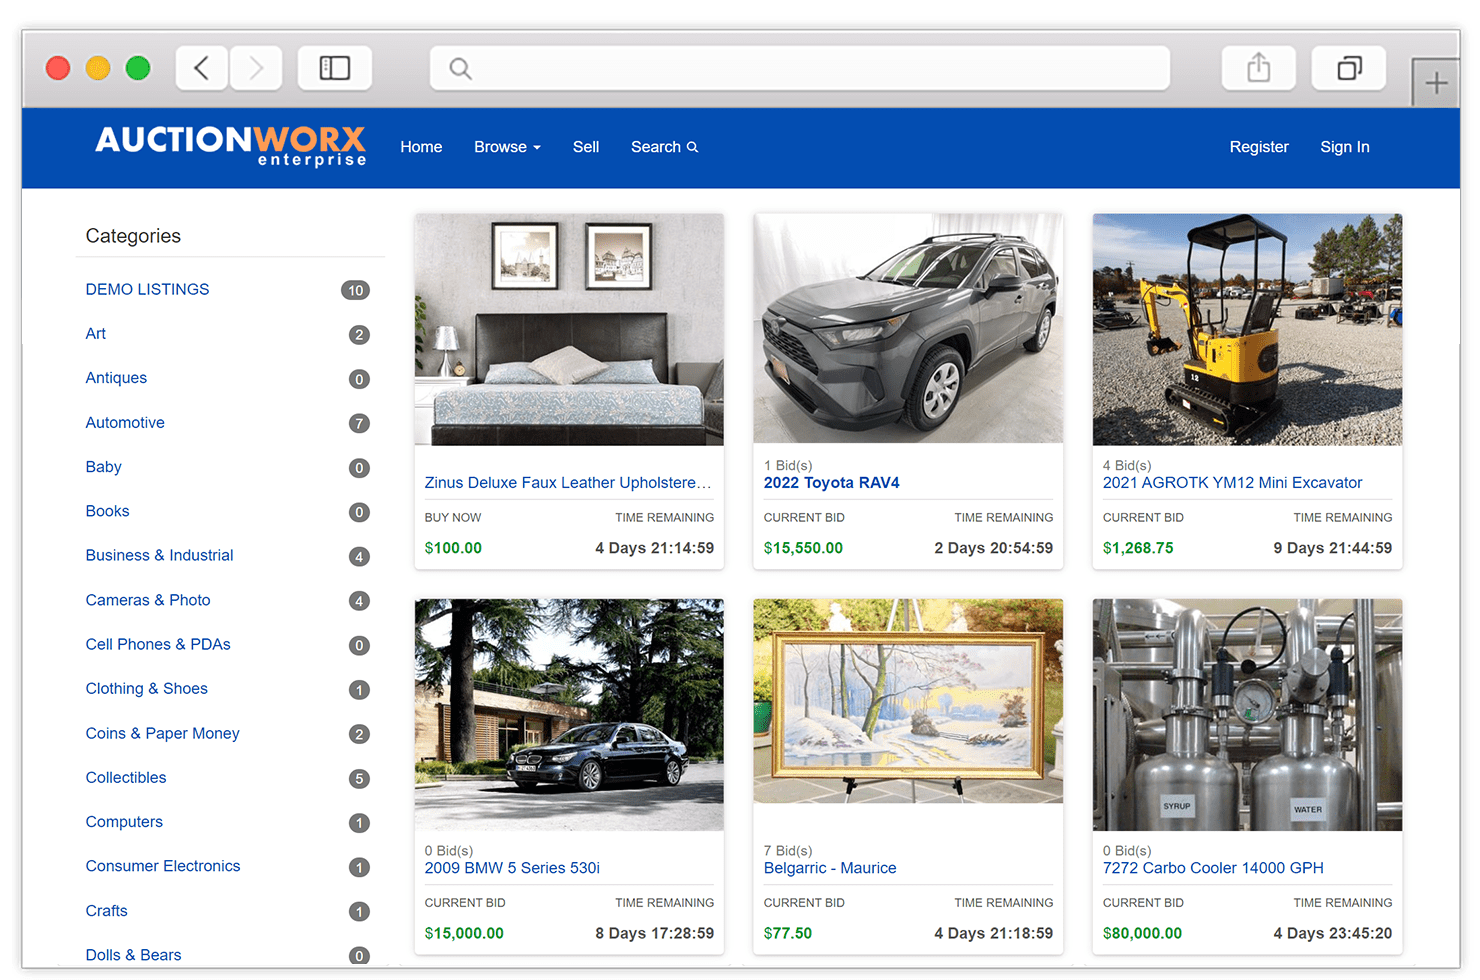This screenshot has height=980, width=1480.
Task: Open the Belgarric painting listing photo
Action: 908,701
